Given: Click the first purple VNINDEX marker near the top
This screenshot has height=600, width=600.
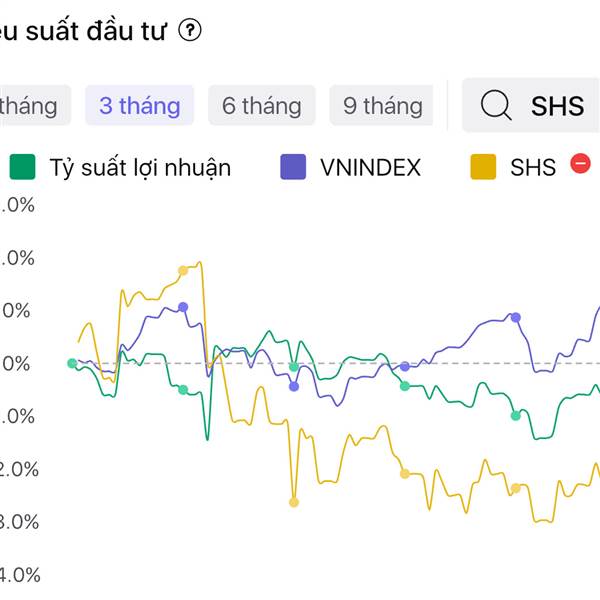Looking at the screenshot, I should [x=183, y=307].
